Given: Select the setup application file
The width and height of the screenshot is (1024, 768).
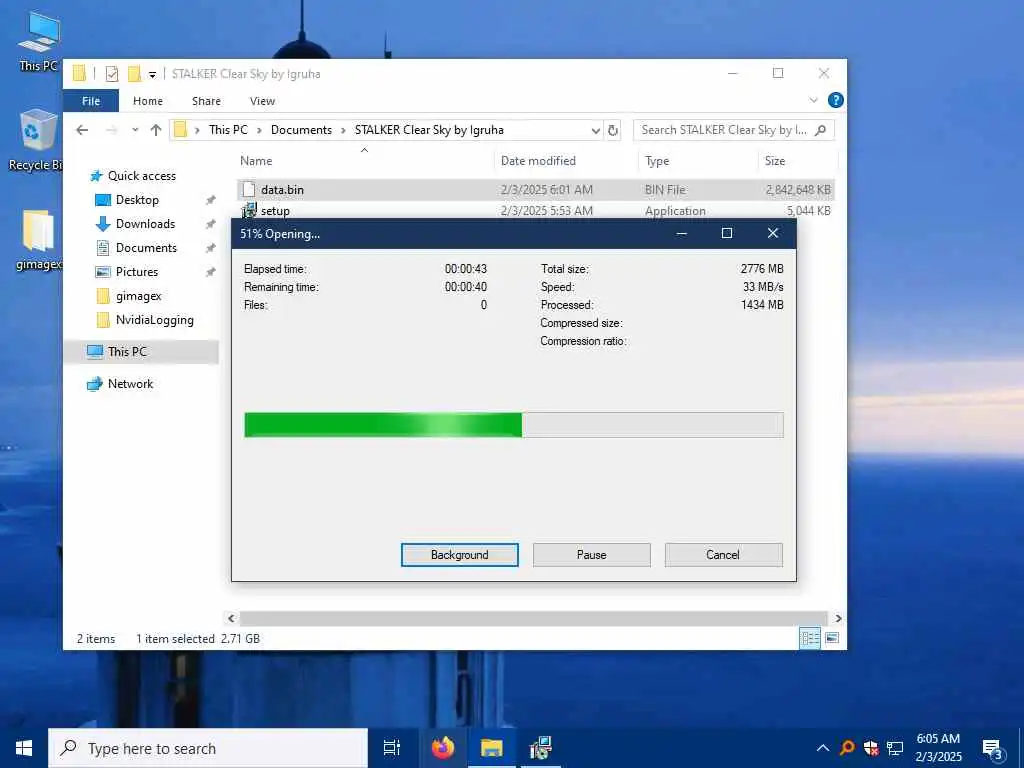Looking at the screenshot, I should point(536,211).
